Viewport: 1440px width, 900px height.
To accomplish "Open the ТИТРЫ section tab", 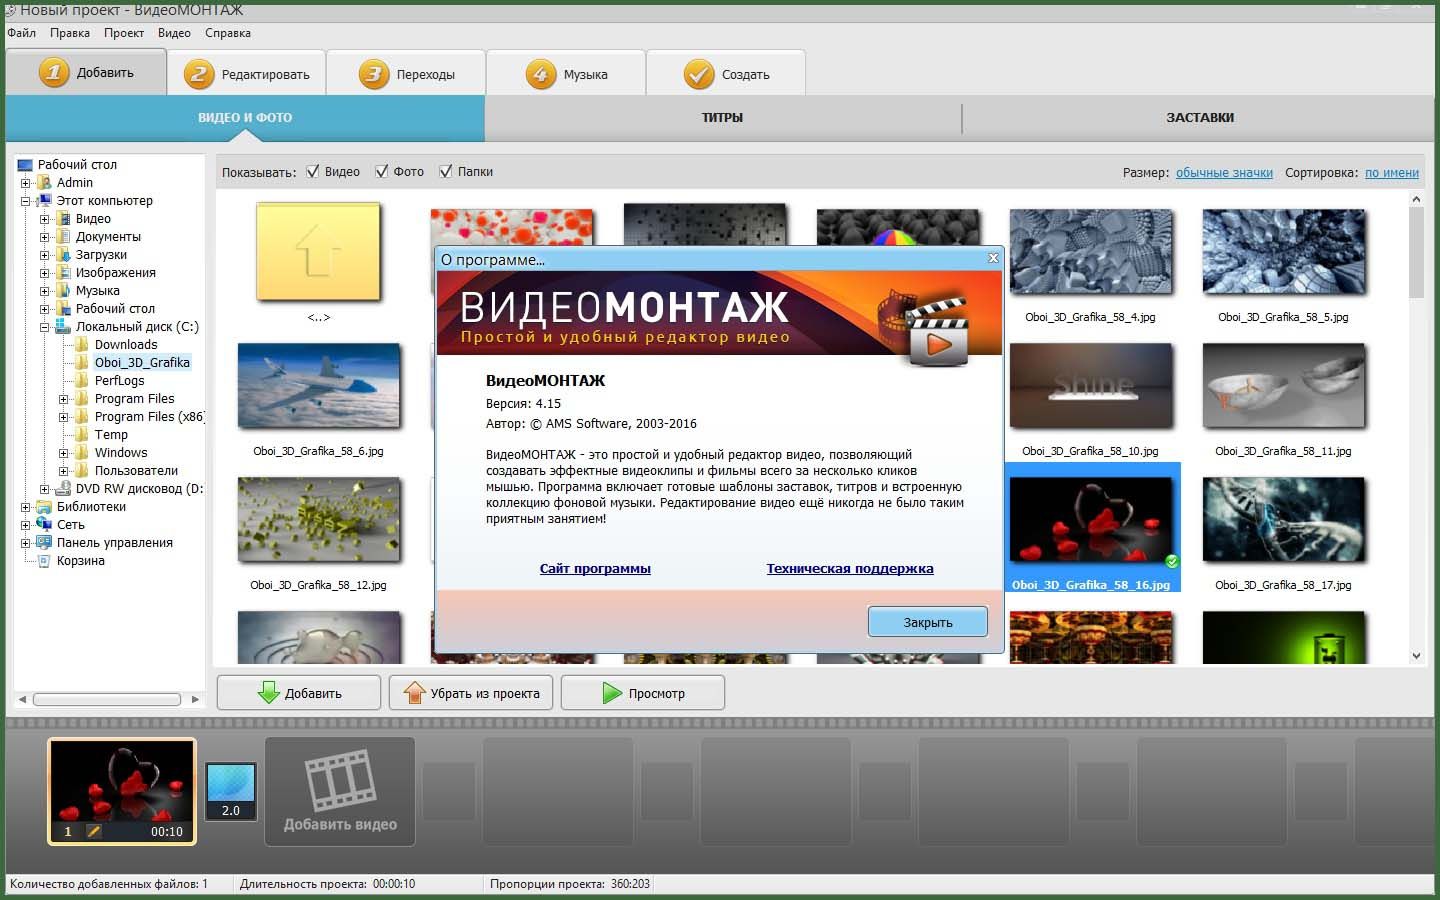I will (x=722, y=118).
